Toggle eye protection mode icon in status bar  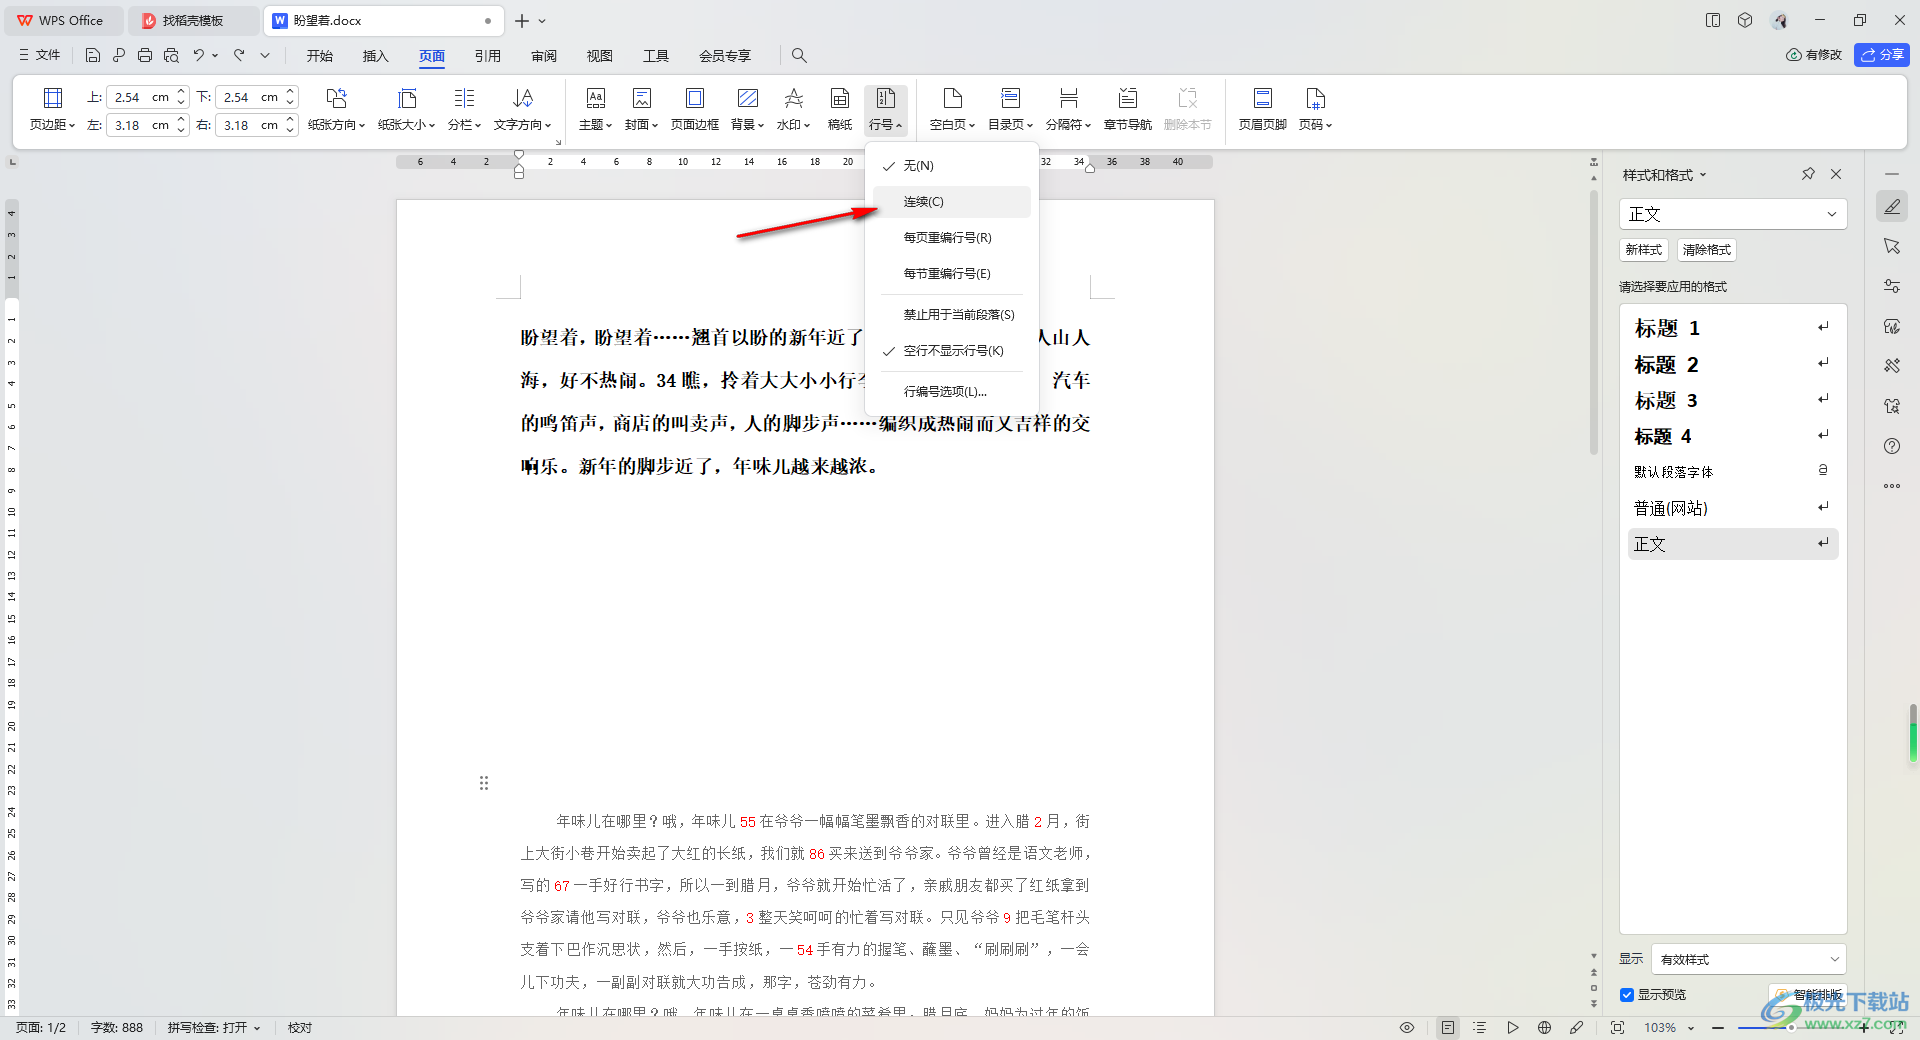[x=1407, y=1027]
